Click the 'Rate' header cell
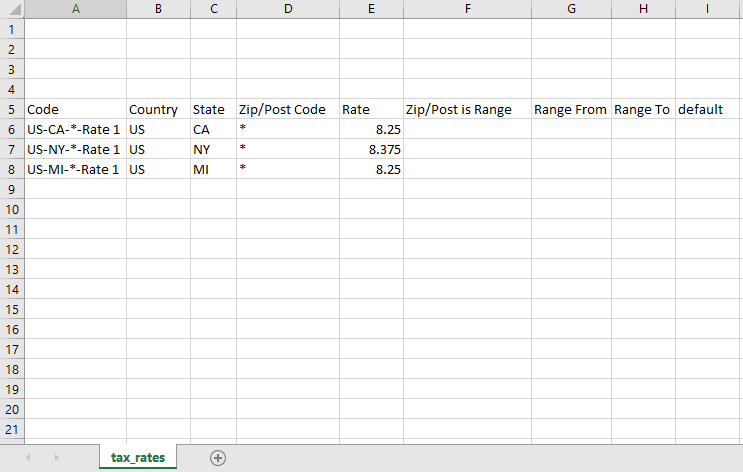The width and height of the screenshot is (743, 472). click(372, 109)
